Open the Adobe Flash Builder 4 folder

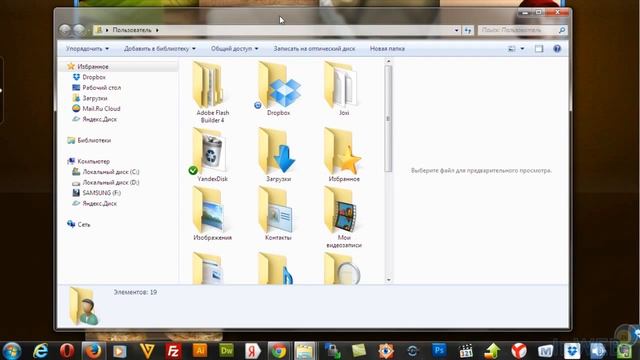(x=212, y=92)
